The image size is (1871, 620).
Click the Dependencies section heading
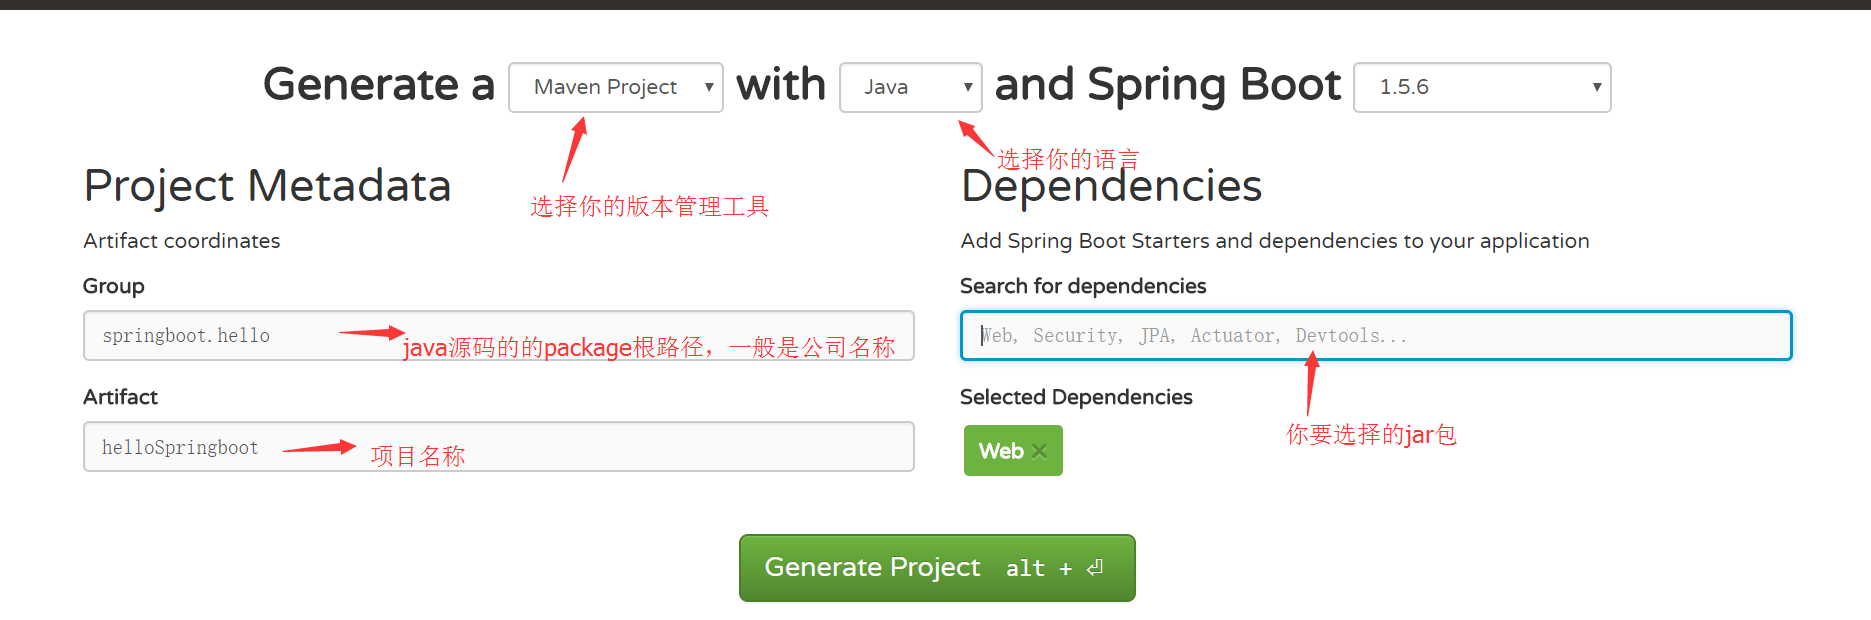pos(1111,188)
